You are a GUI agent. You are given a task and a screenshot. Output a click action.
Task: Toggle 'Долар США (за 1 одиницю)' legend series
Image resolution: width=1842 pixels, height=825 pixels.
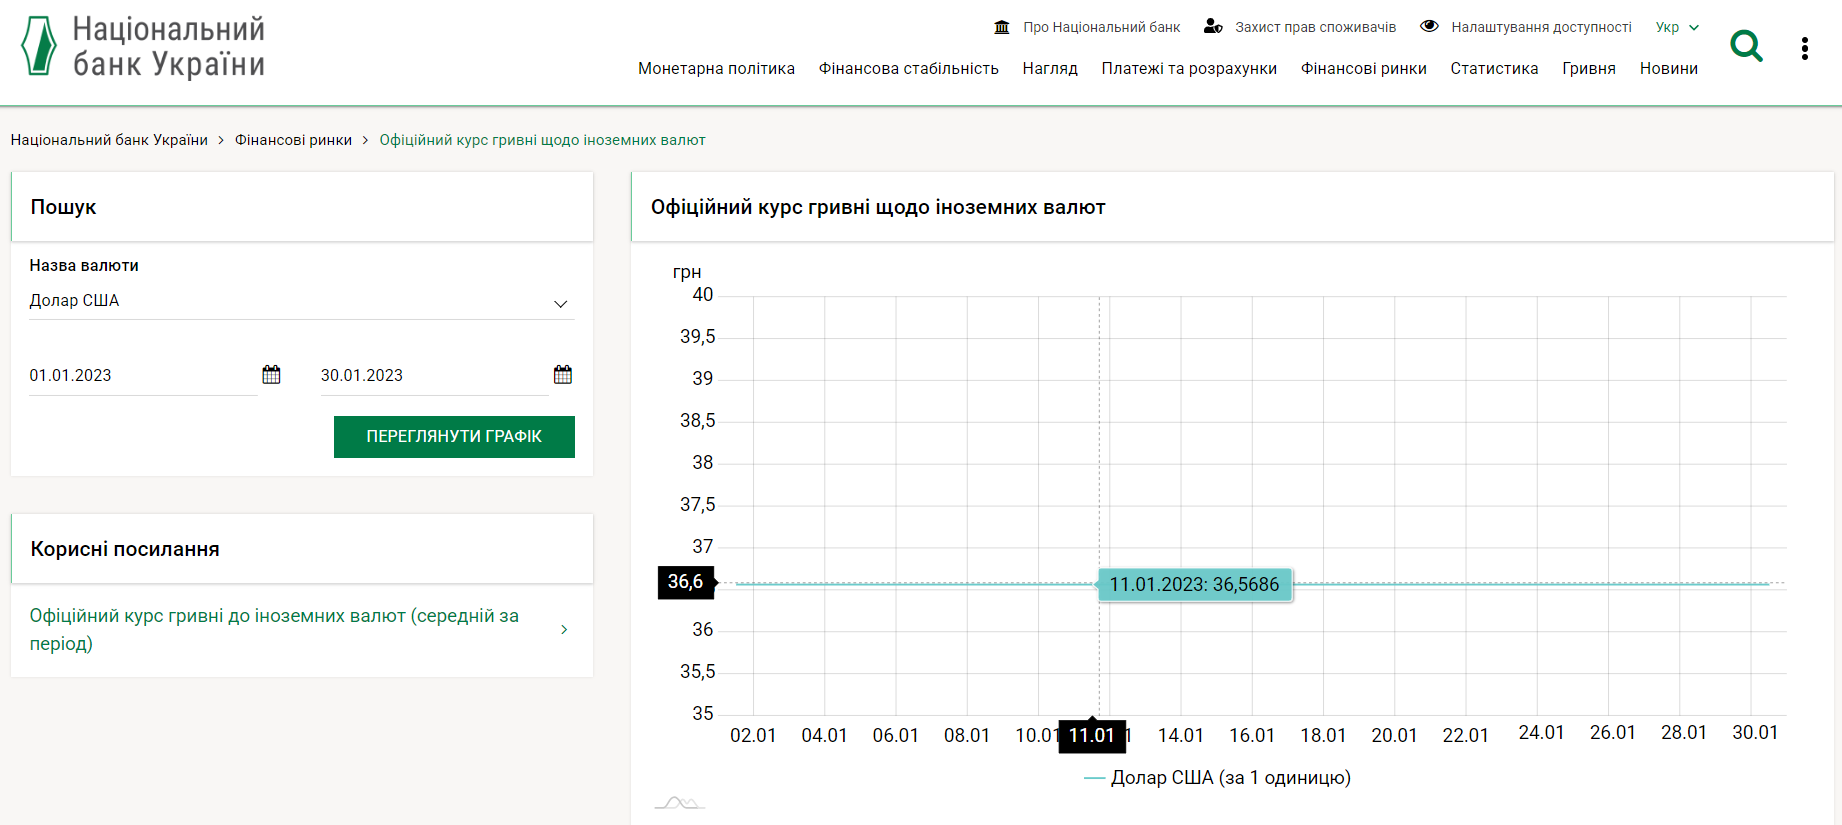1217,778
